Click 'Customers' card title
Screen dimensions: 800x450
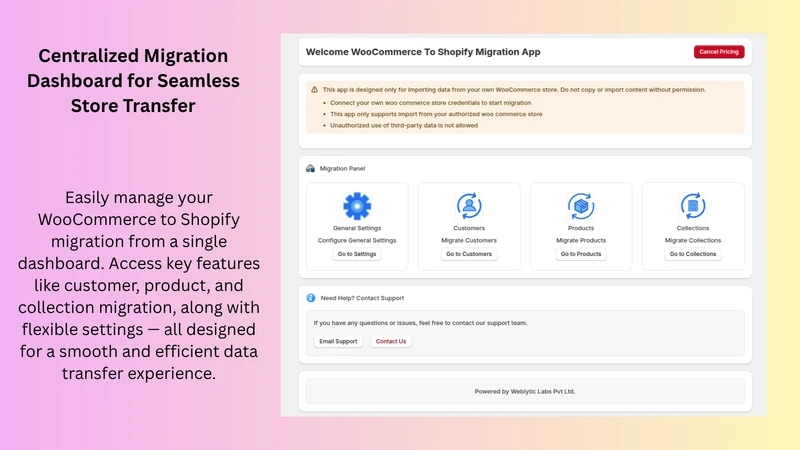pos(469,228)
